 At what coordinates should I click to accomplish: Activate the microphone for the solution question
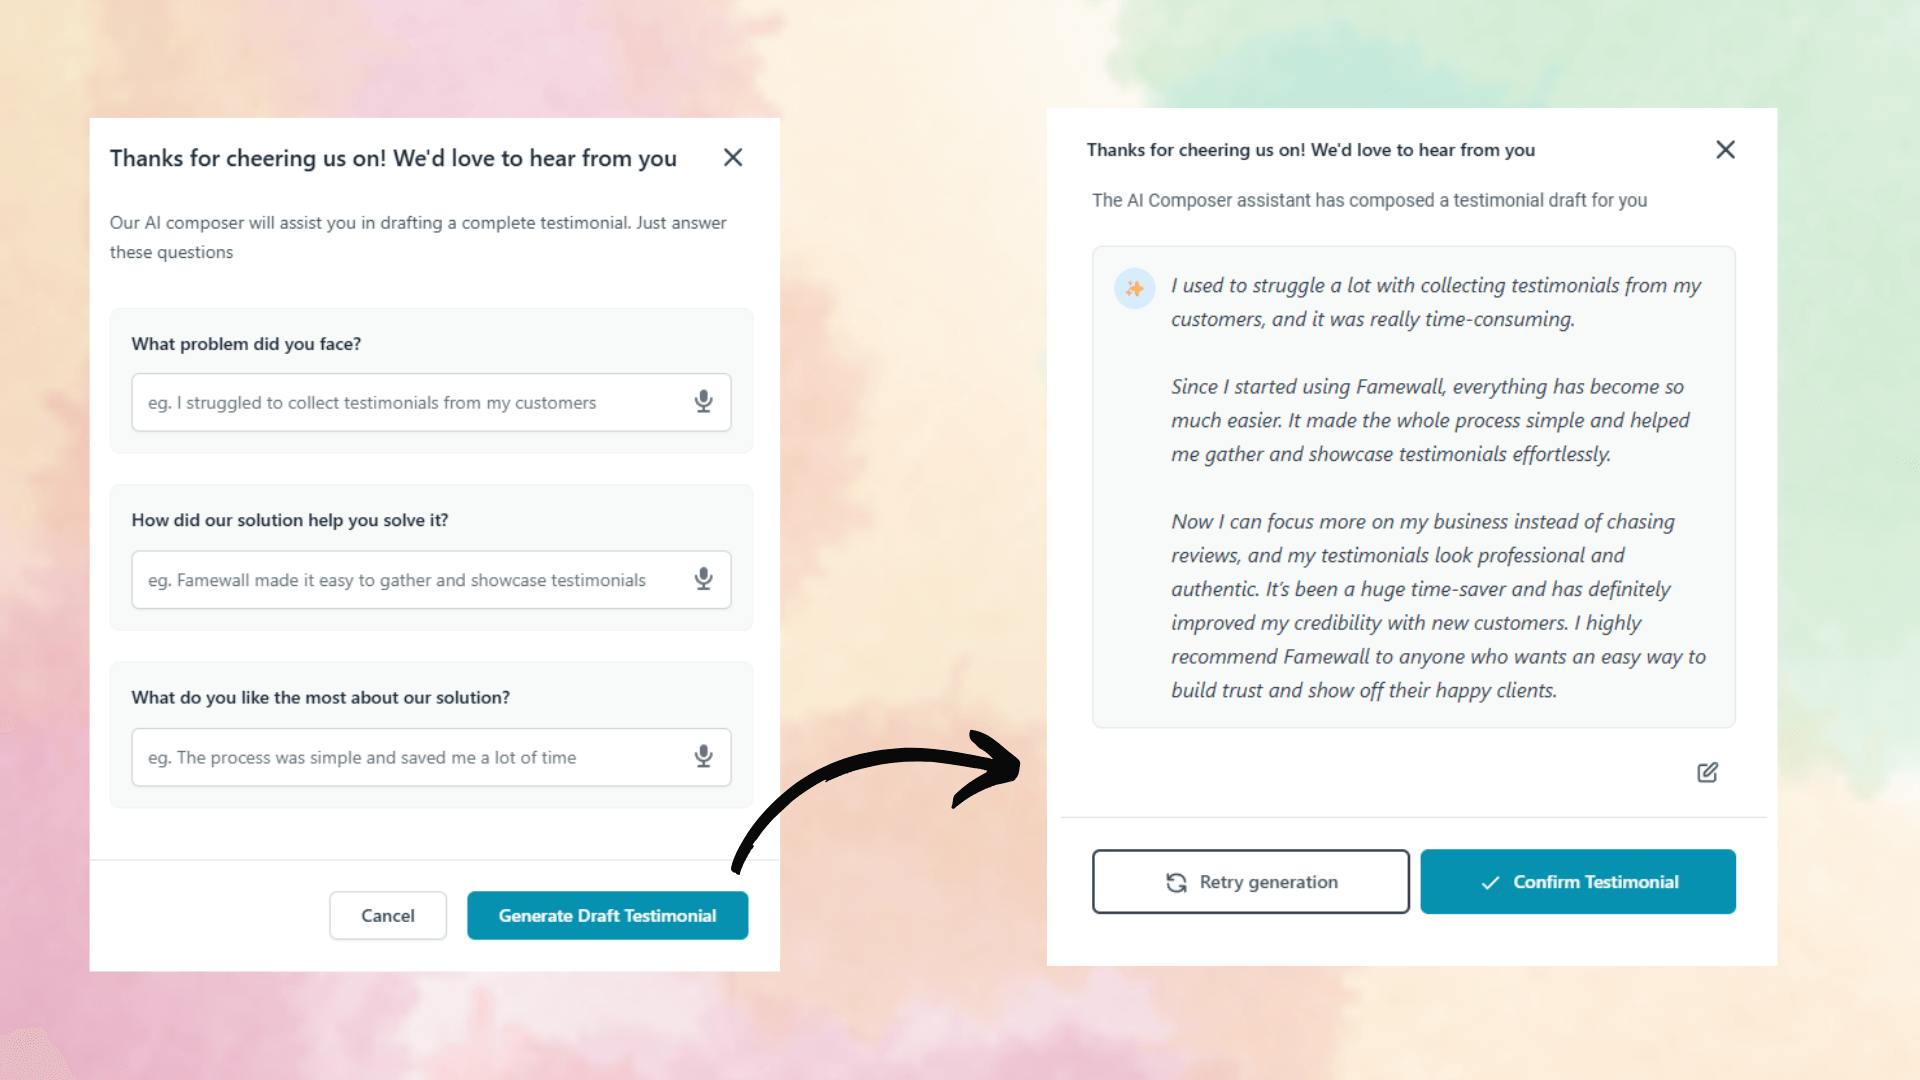(x=703, y=579)
